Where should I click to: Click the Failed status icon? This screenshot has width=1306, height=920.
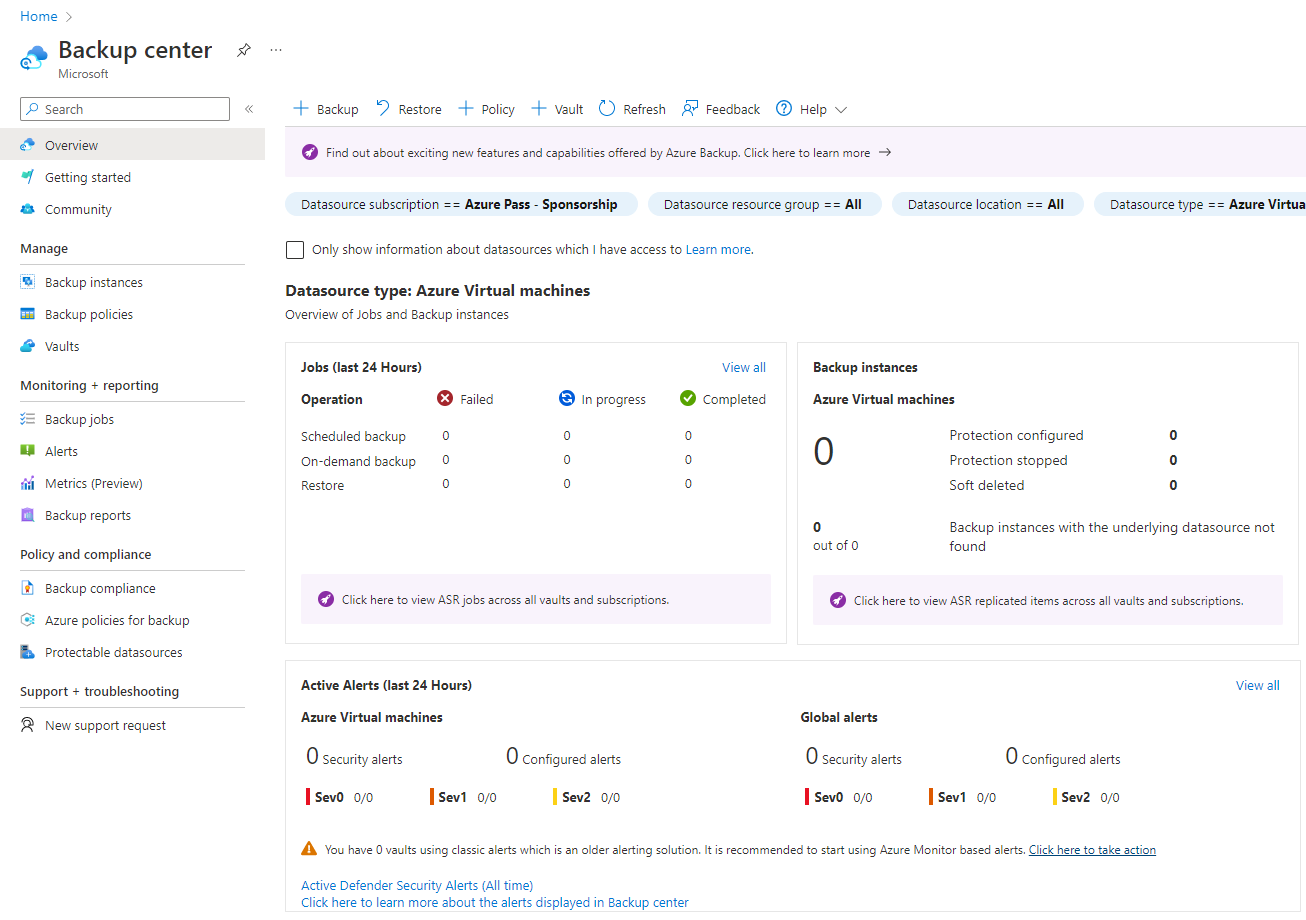click(445, 398)
